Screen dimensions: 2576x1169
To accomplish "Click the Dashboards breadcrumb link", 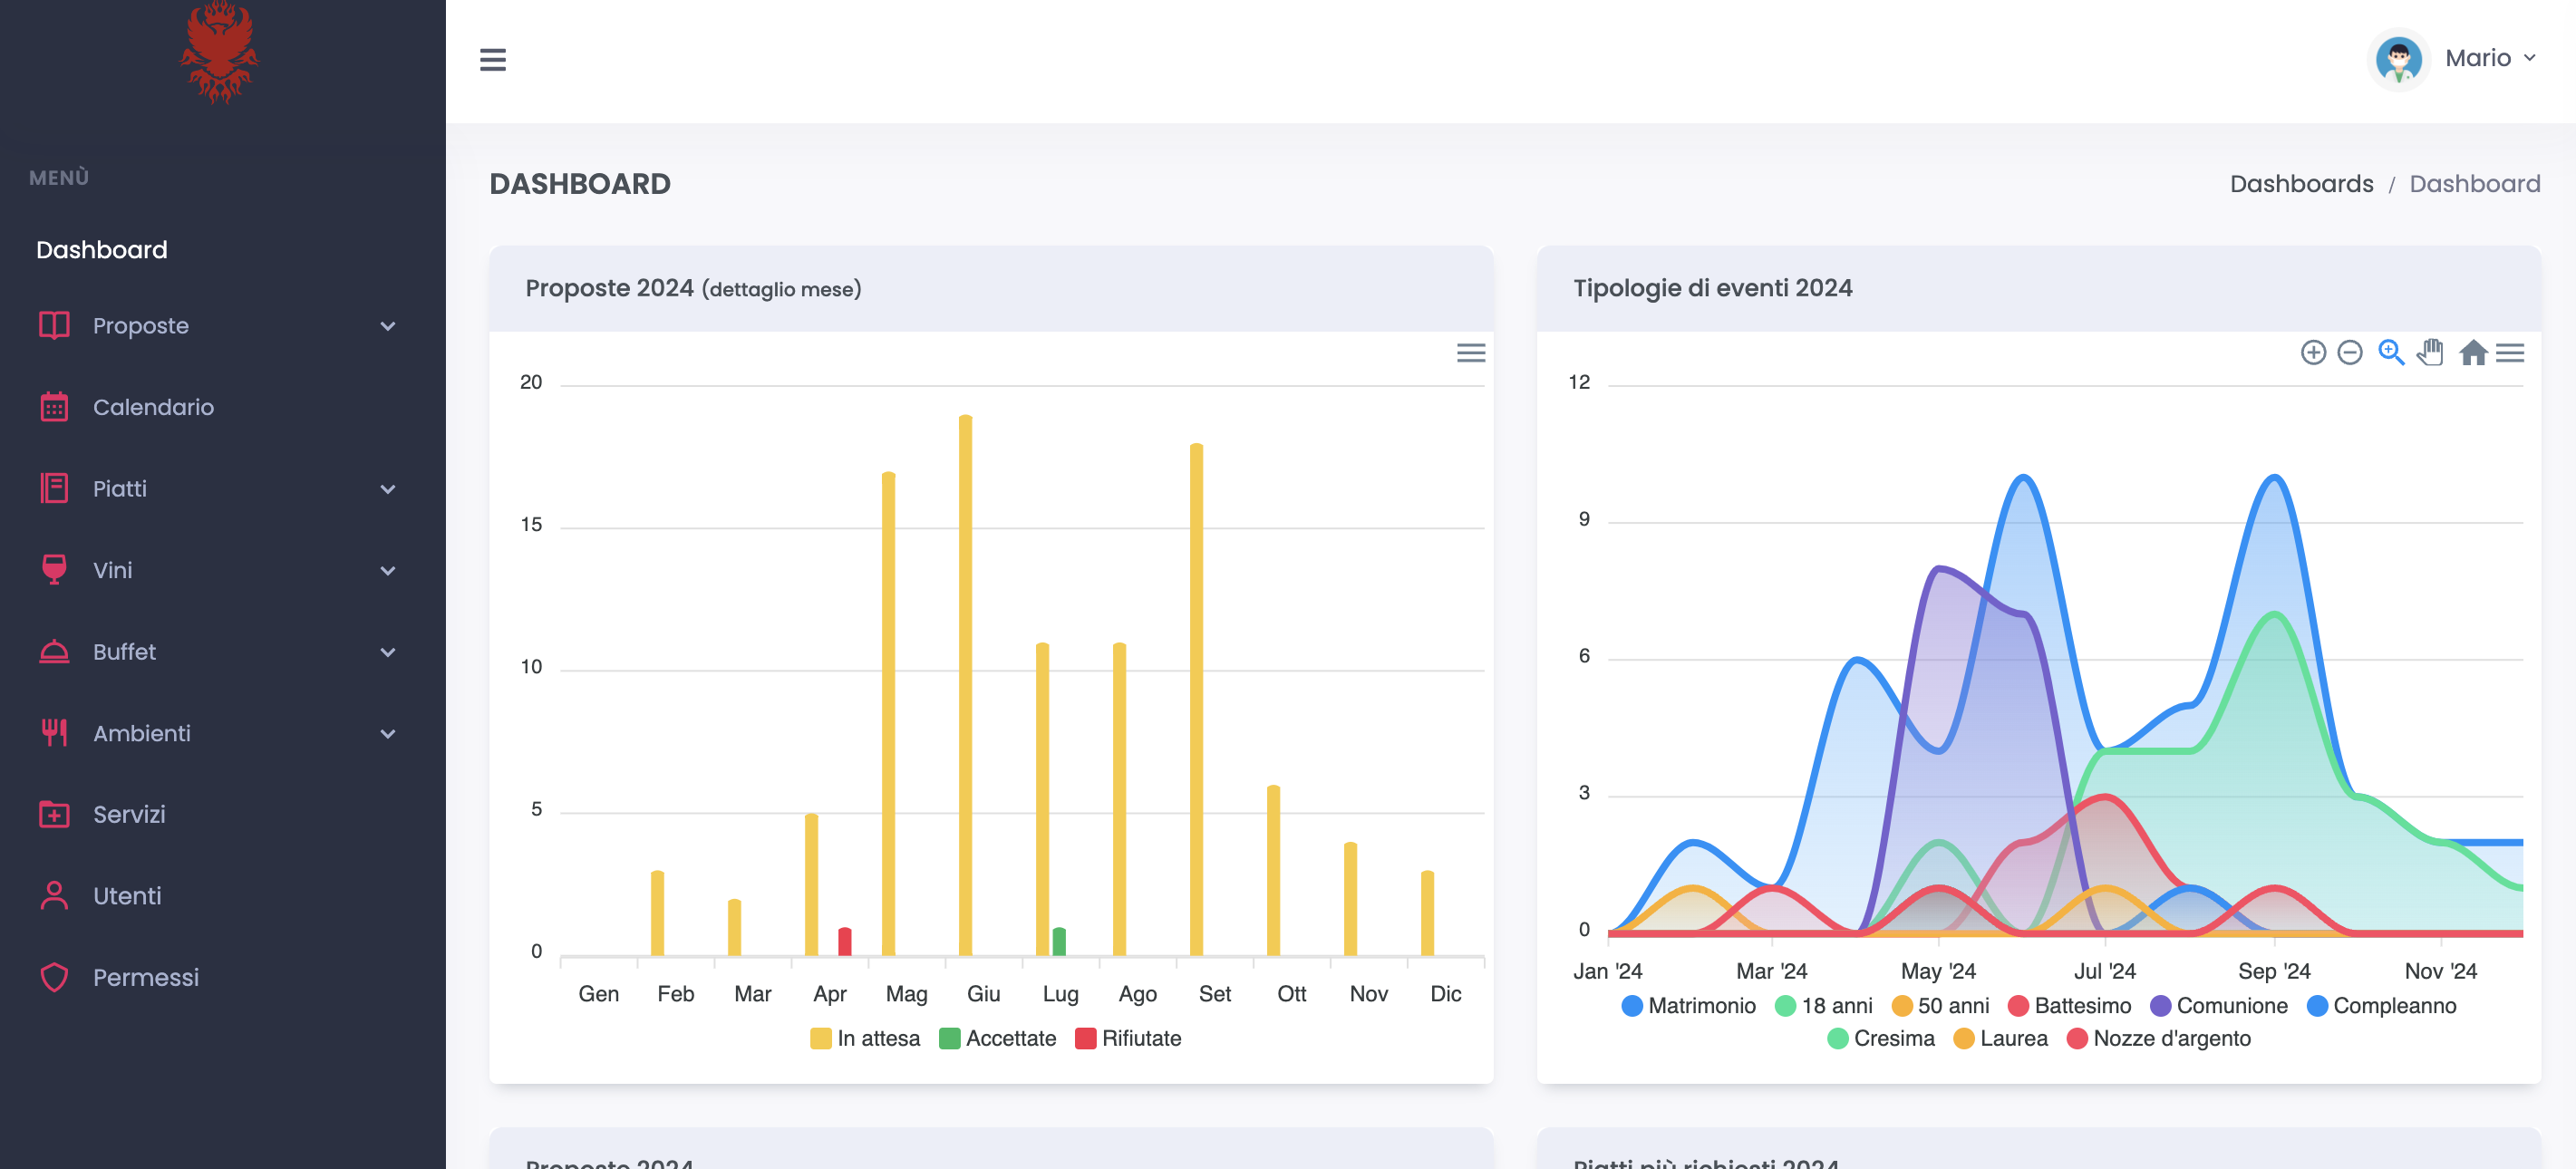I will pyautogui.click(x=2301, y=184).
